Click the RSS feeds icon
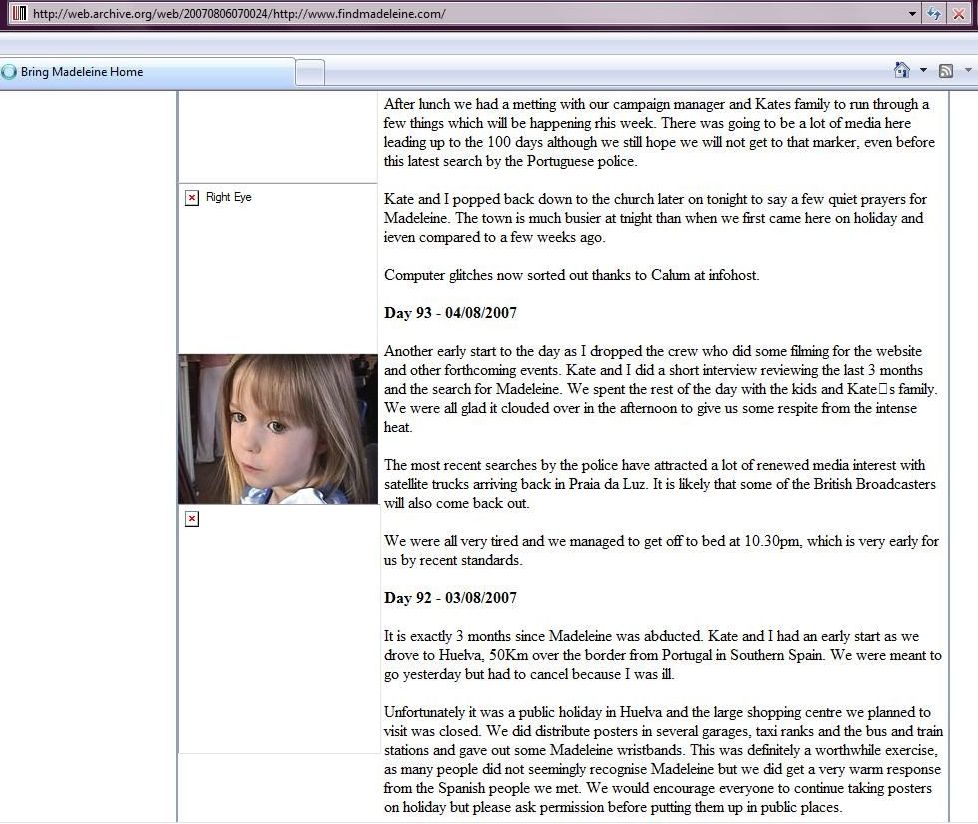The height and width of the screenshot is (824, 978). pos(945,71)
